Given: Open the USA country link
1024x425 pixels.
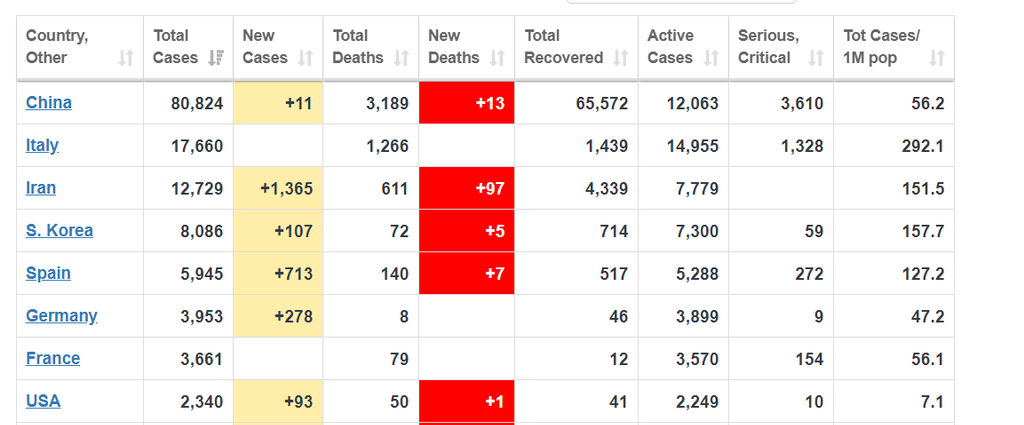Looking at the screenshot, I should pyautogui.click(x=43, y=401).
